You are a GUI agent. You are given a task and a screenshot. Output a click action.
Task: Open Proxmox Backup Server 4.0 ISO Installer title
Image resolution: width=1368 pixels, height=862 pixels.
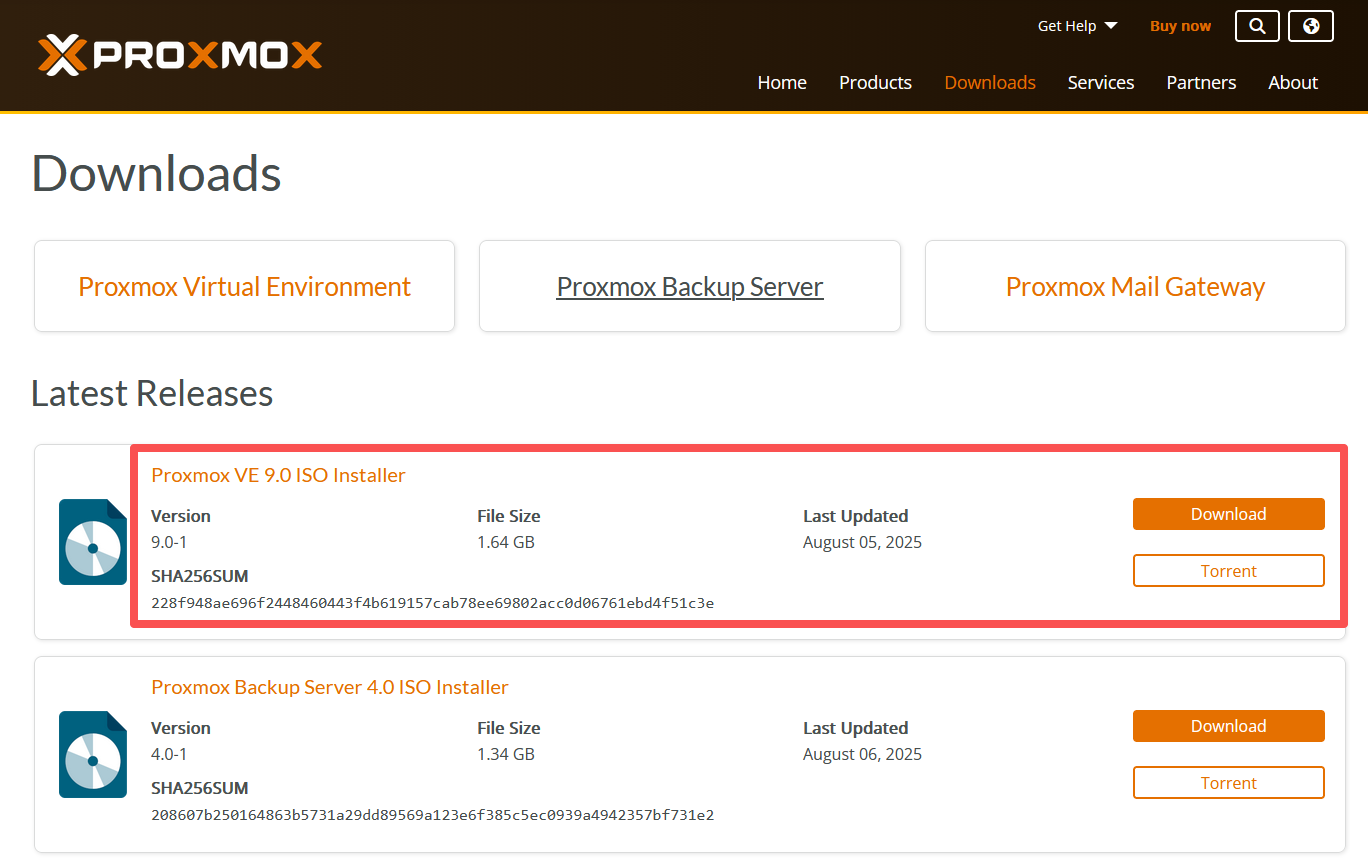click(x=330, y=687)
